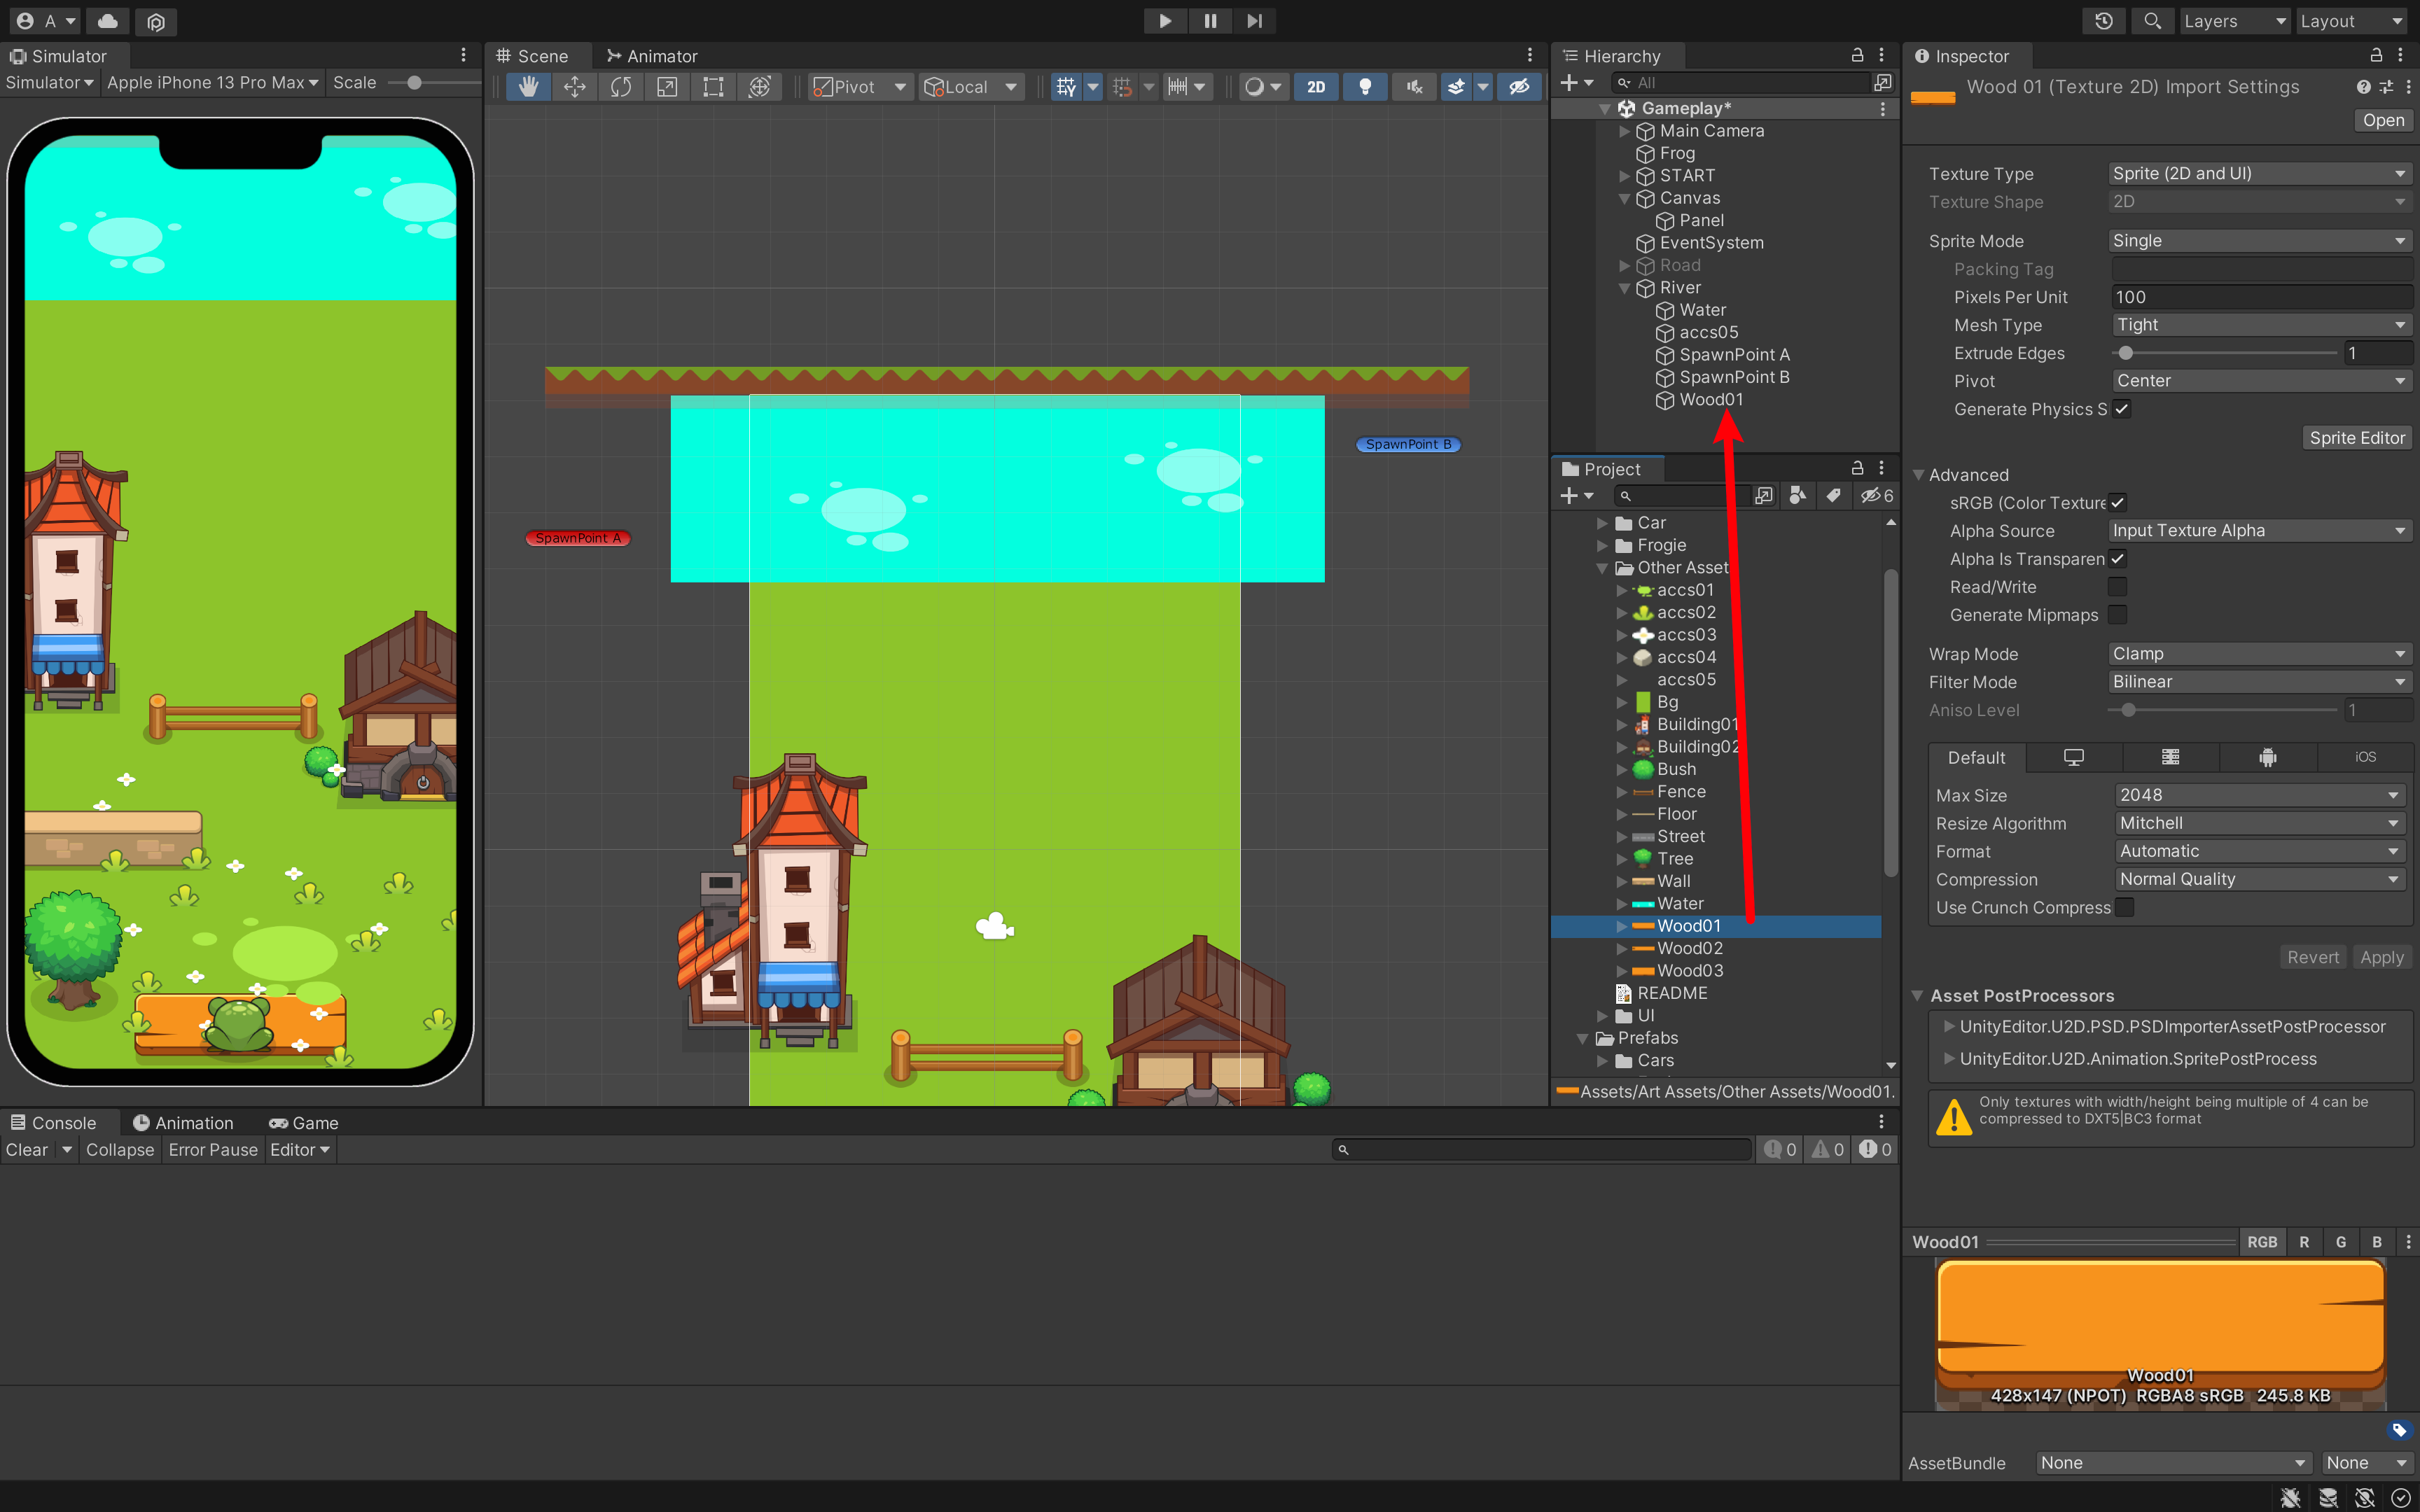Screen dimensions: 2420x1512
Task: Select the Console tab
Action: click(54, 1123)
